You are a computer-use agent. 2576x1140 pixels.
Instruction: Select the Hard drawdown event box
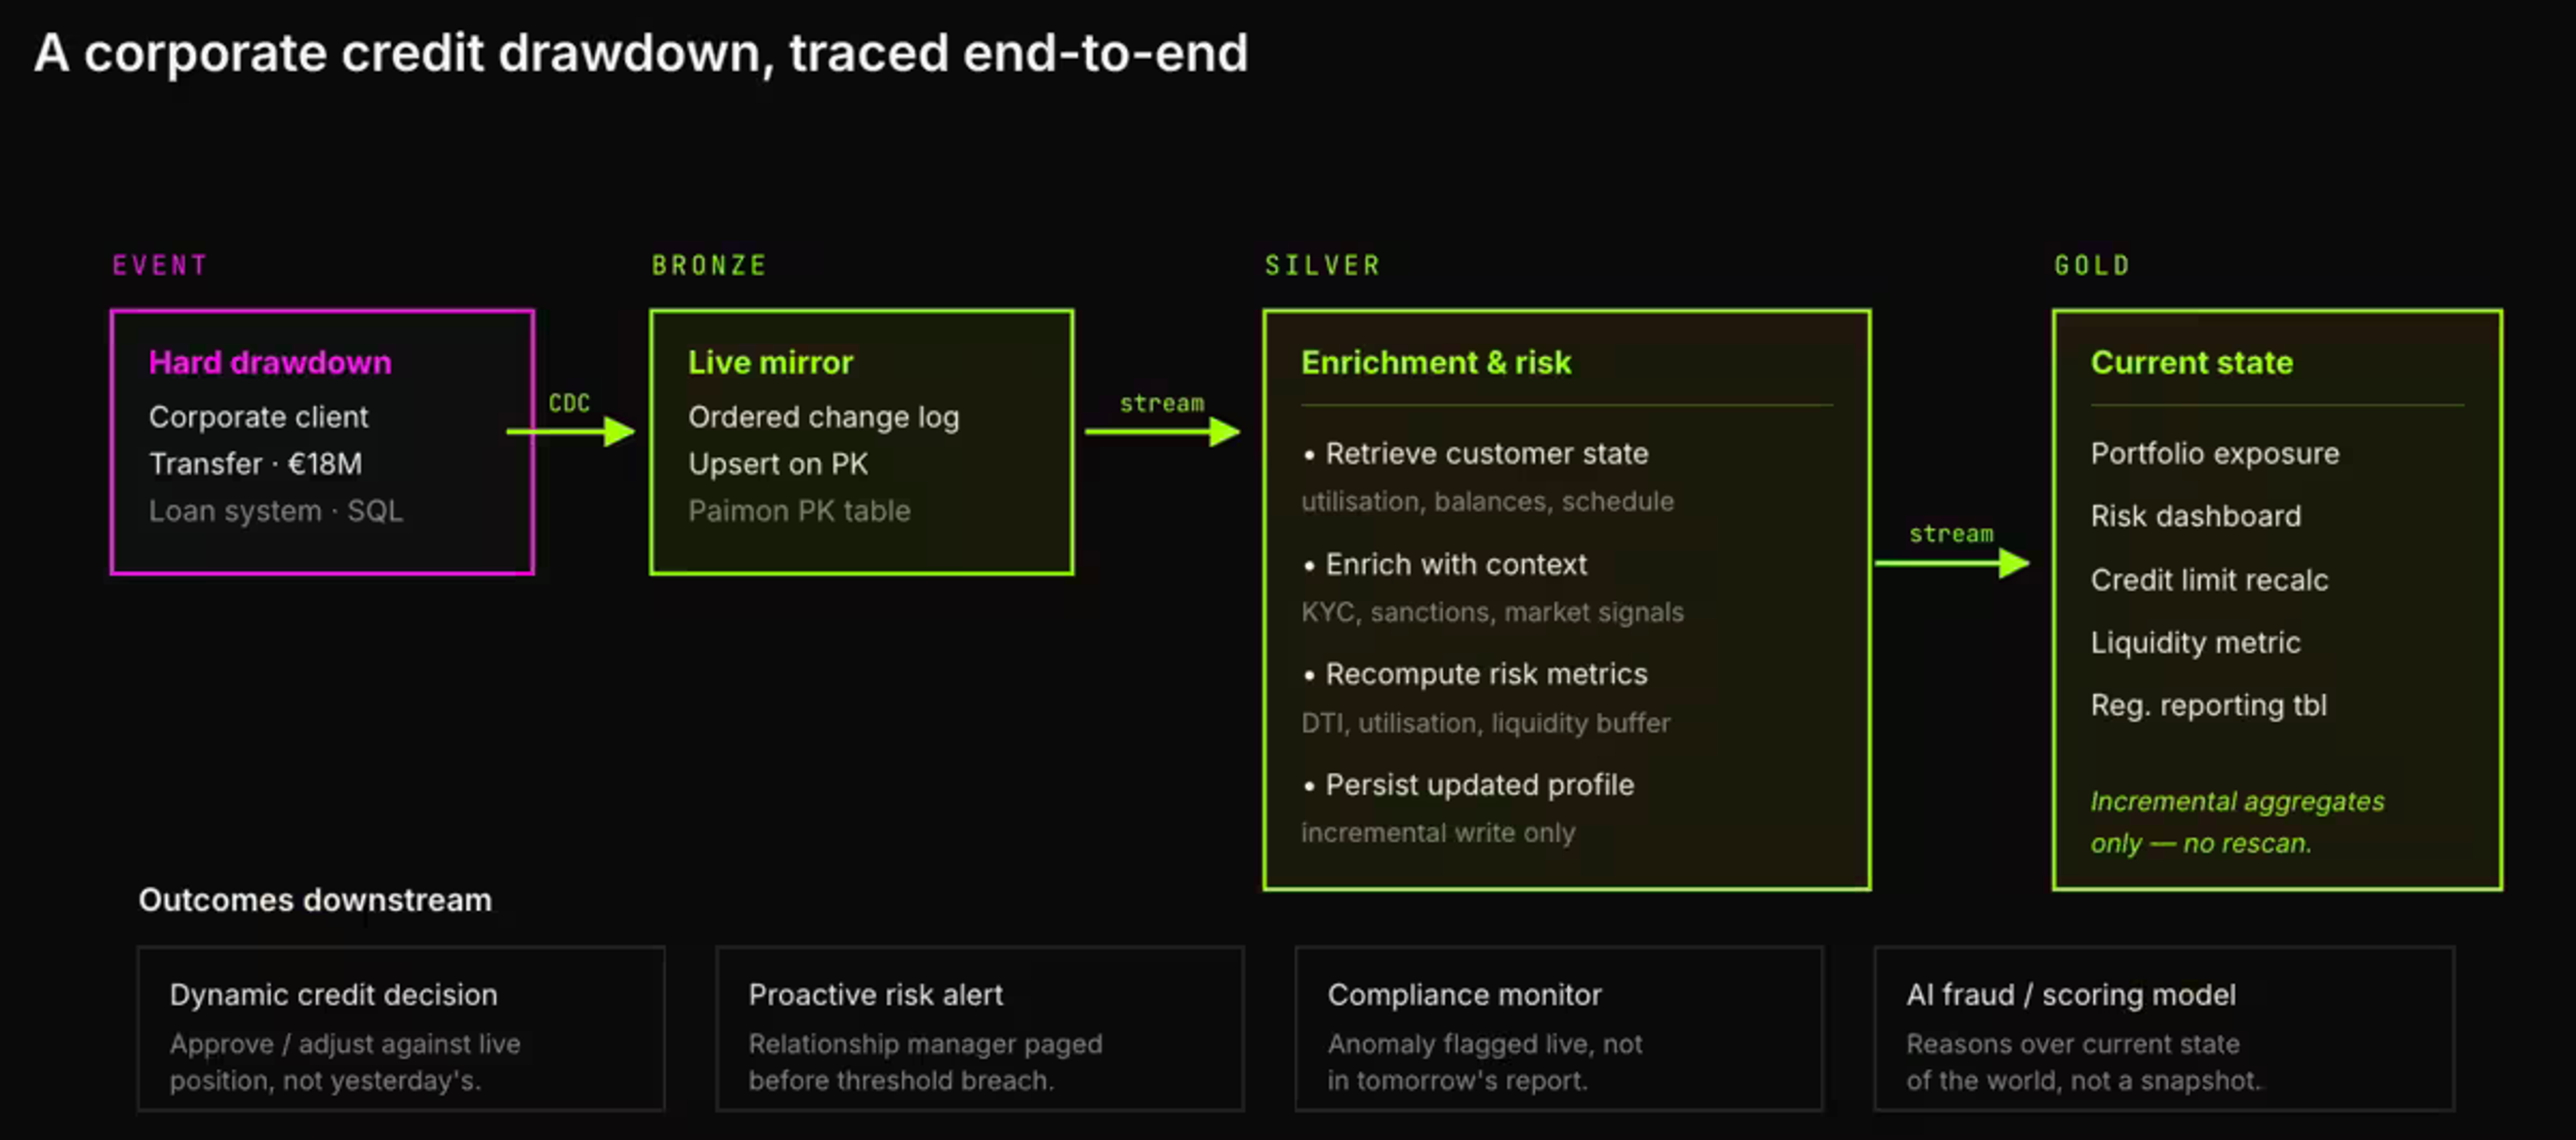click(322, 442)
